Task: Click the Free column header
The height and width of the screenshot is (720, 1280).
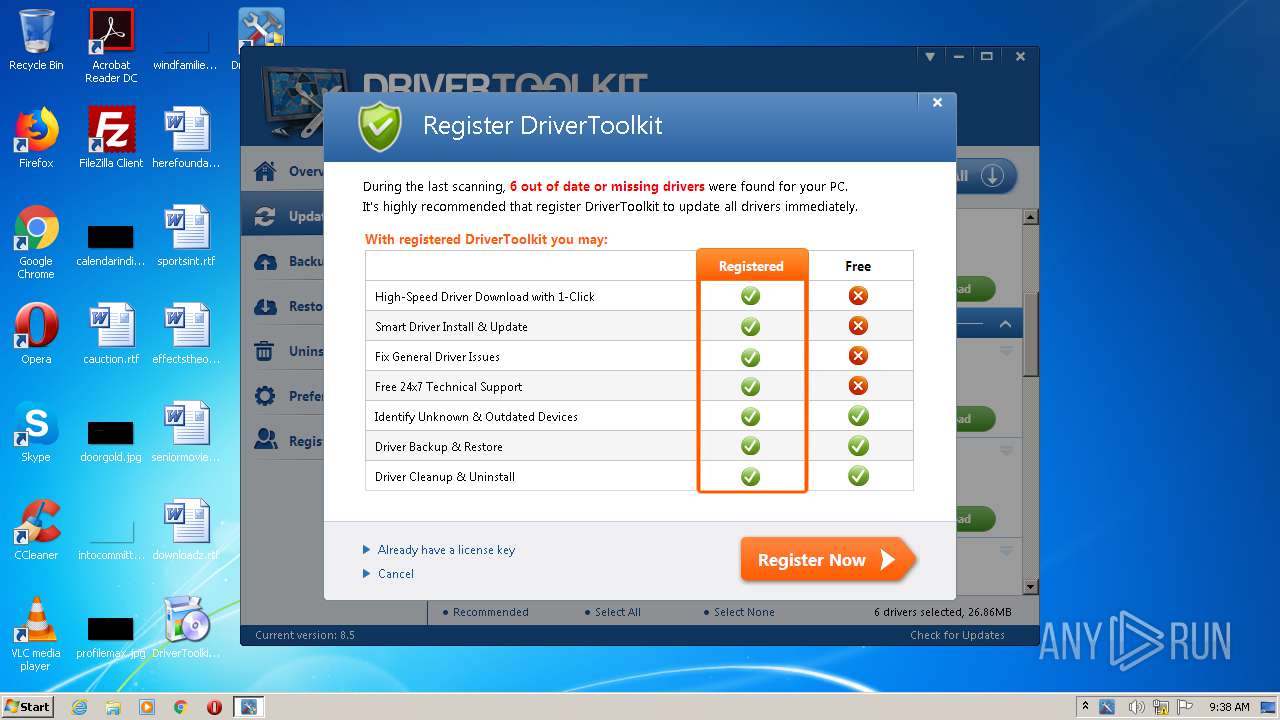Action: 858,266
